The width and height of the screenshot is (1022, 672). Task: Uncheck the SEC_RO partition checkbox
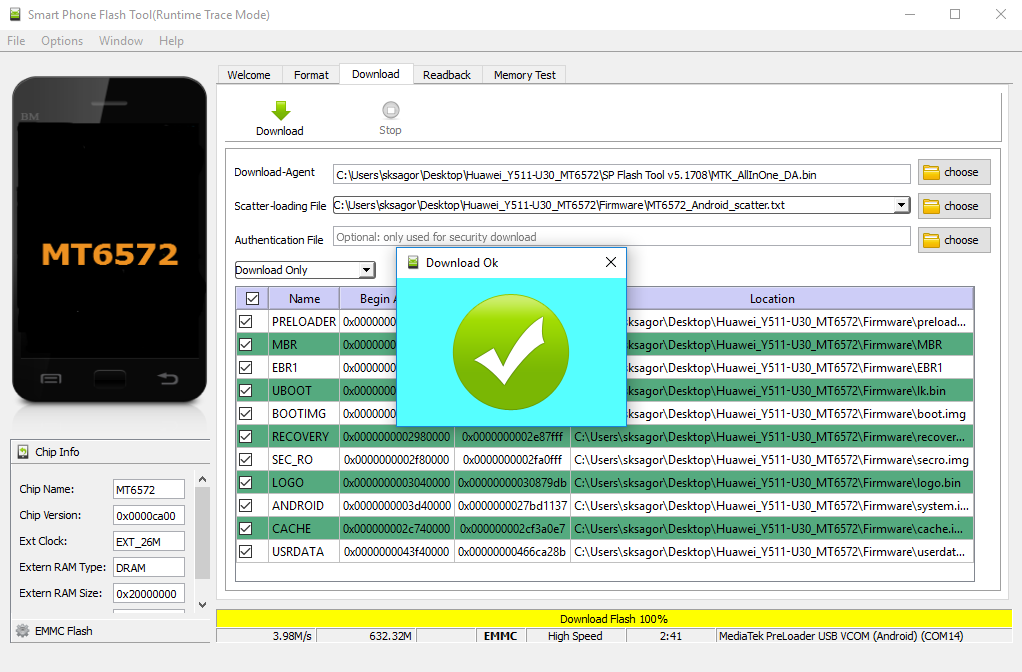click(x=246, y=460)
